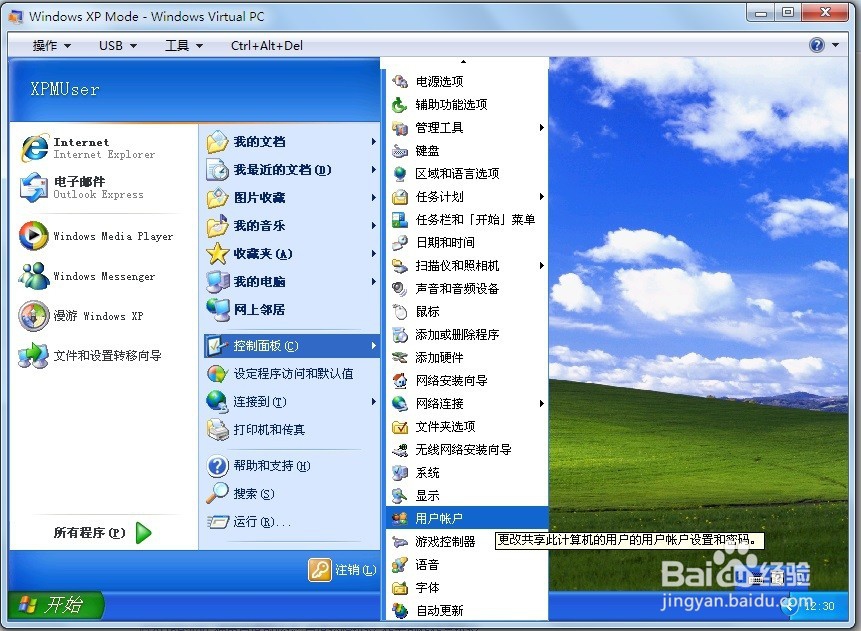Click 电源选项 power options icon
Image resolution: width=861 pixels, height=631 pixels.
400,81
